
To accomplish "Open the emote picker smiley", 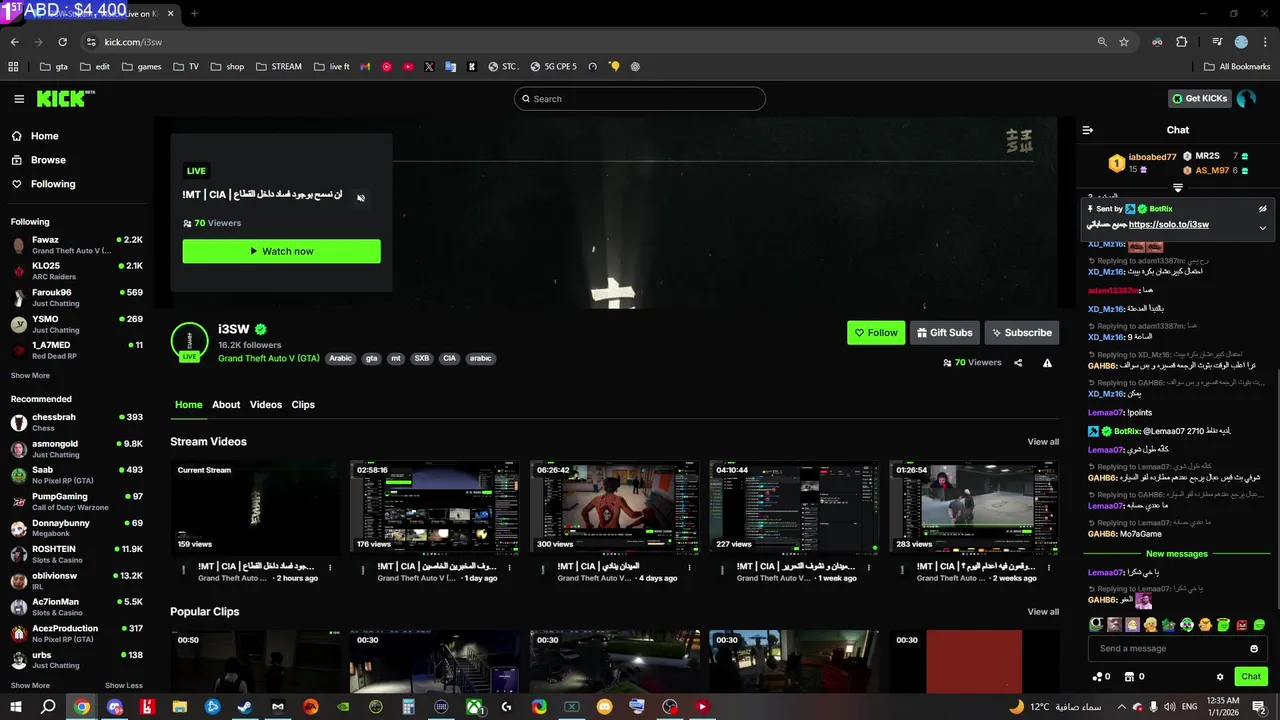I will coord(1254,648).
